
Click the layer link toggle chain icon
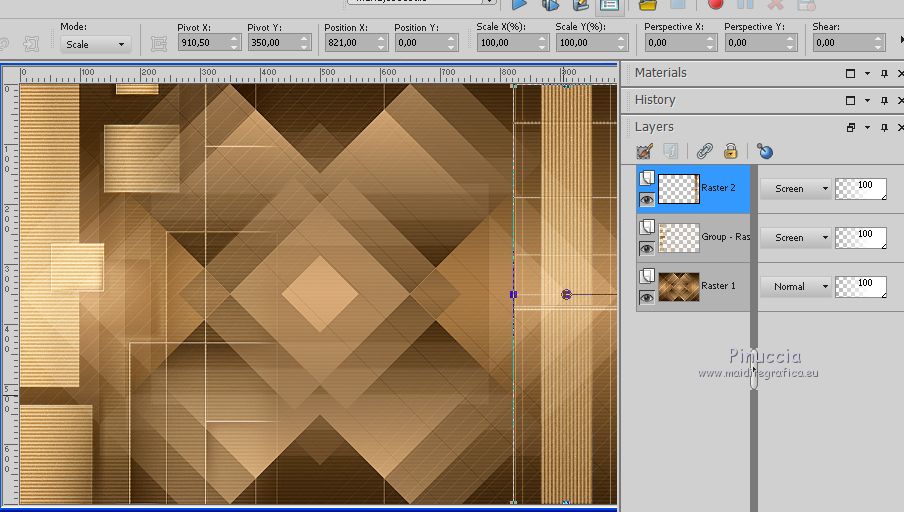(x=705, y=152)
